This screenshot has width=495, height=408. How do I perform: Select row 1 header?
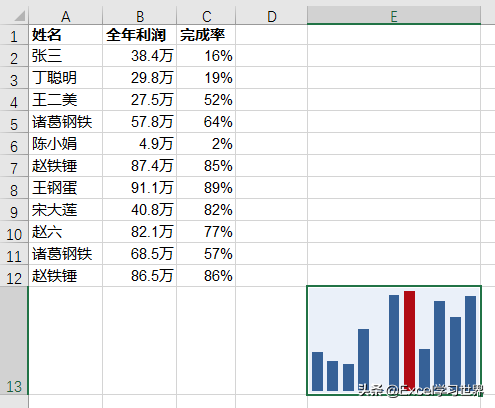tap(14, 35)
